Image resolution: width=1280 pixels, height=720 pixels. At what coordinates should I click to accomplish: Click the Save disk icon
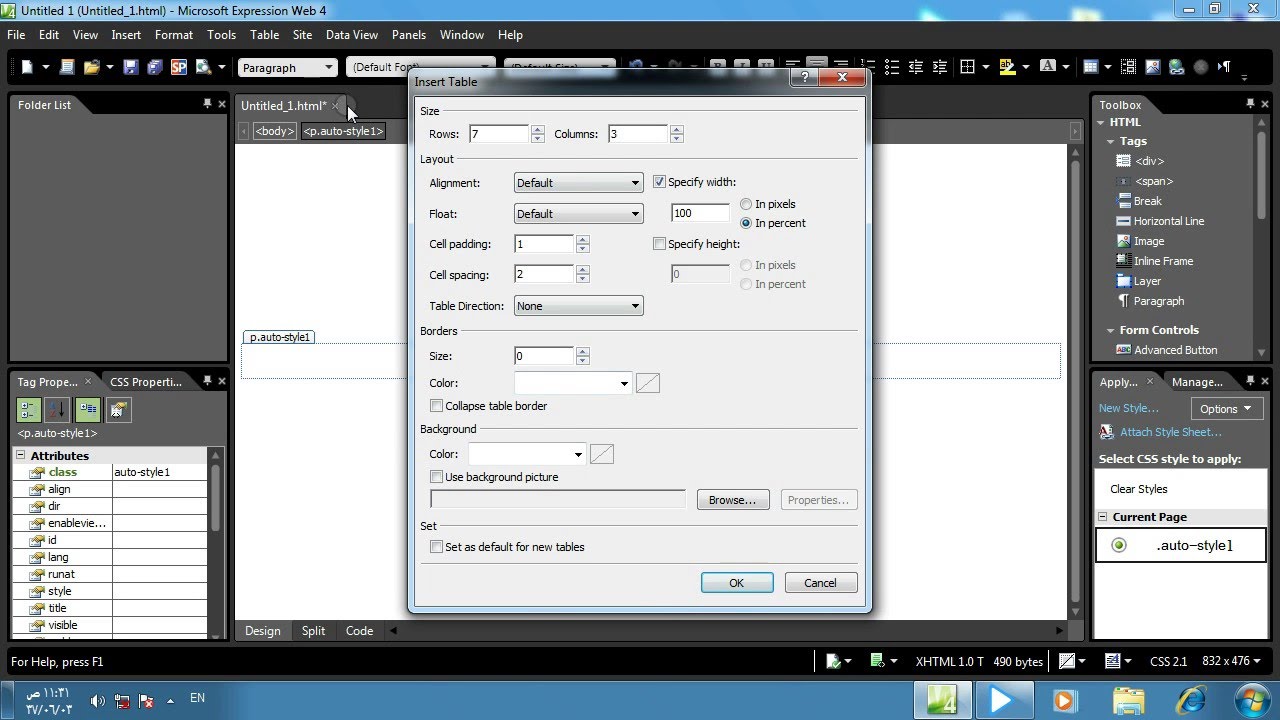point(131,67)
